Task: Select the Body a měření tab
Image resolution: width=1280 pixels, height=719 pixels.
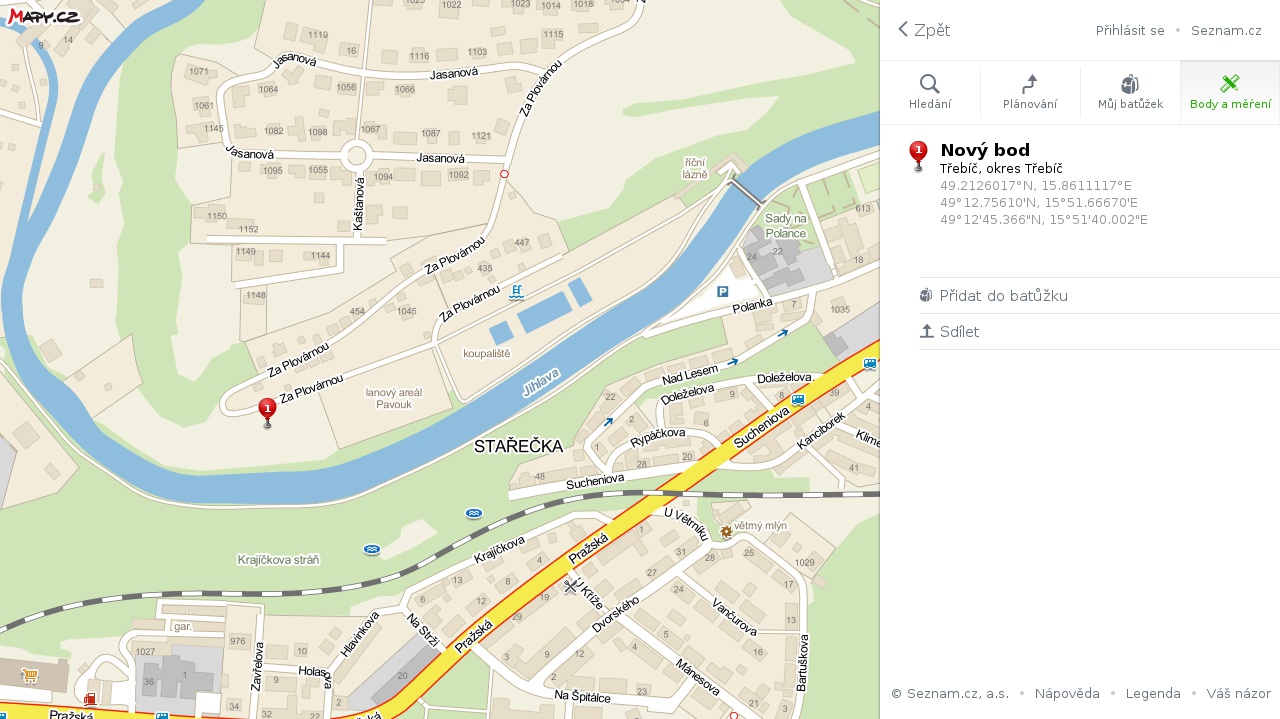Action: click(x=1230, y=92)
